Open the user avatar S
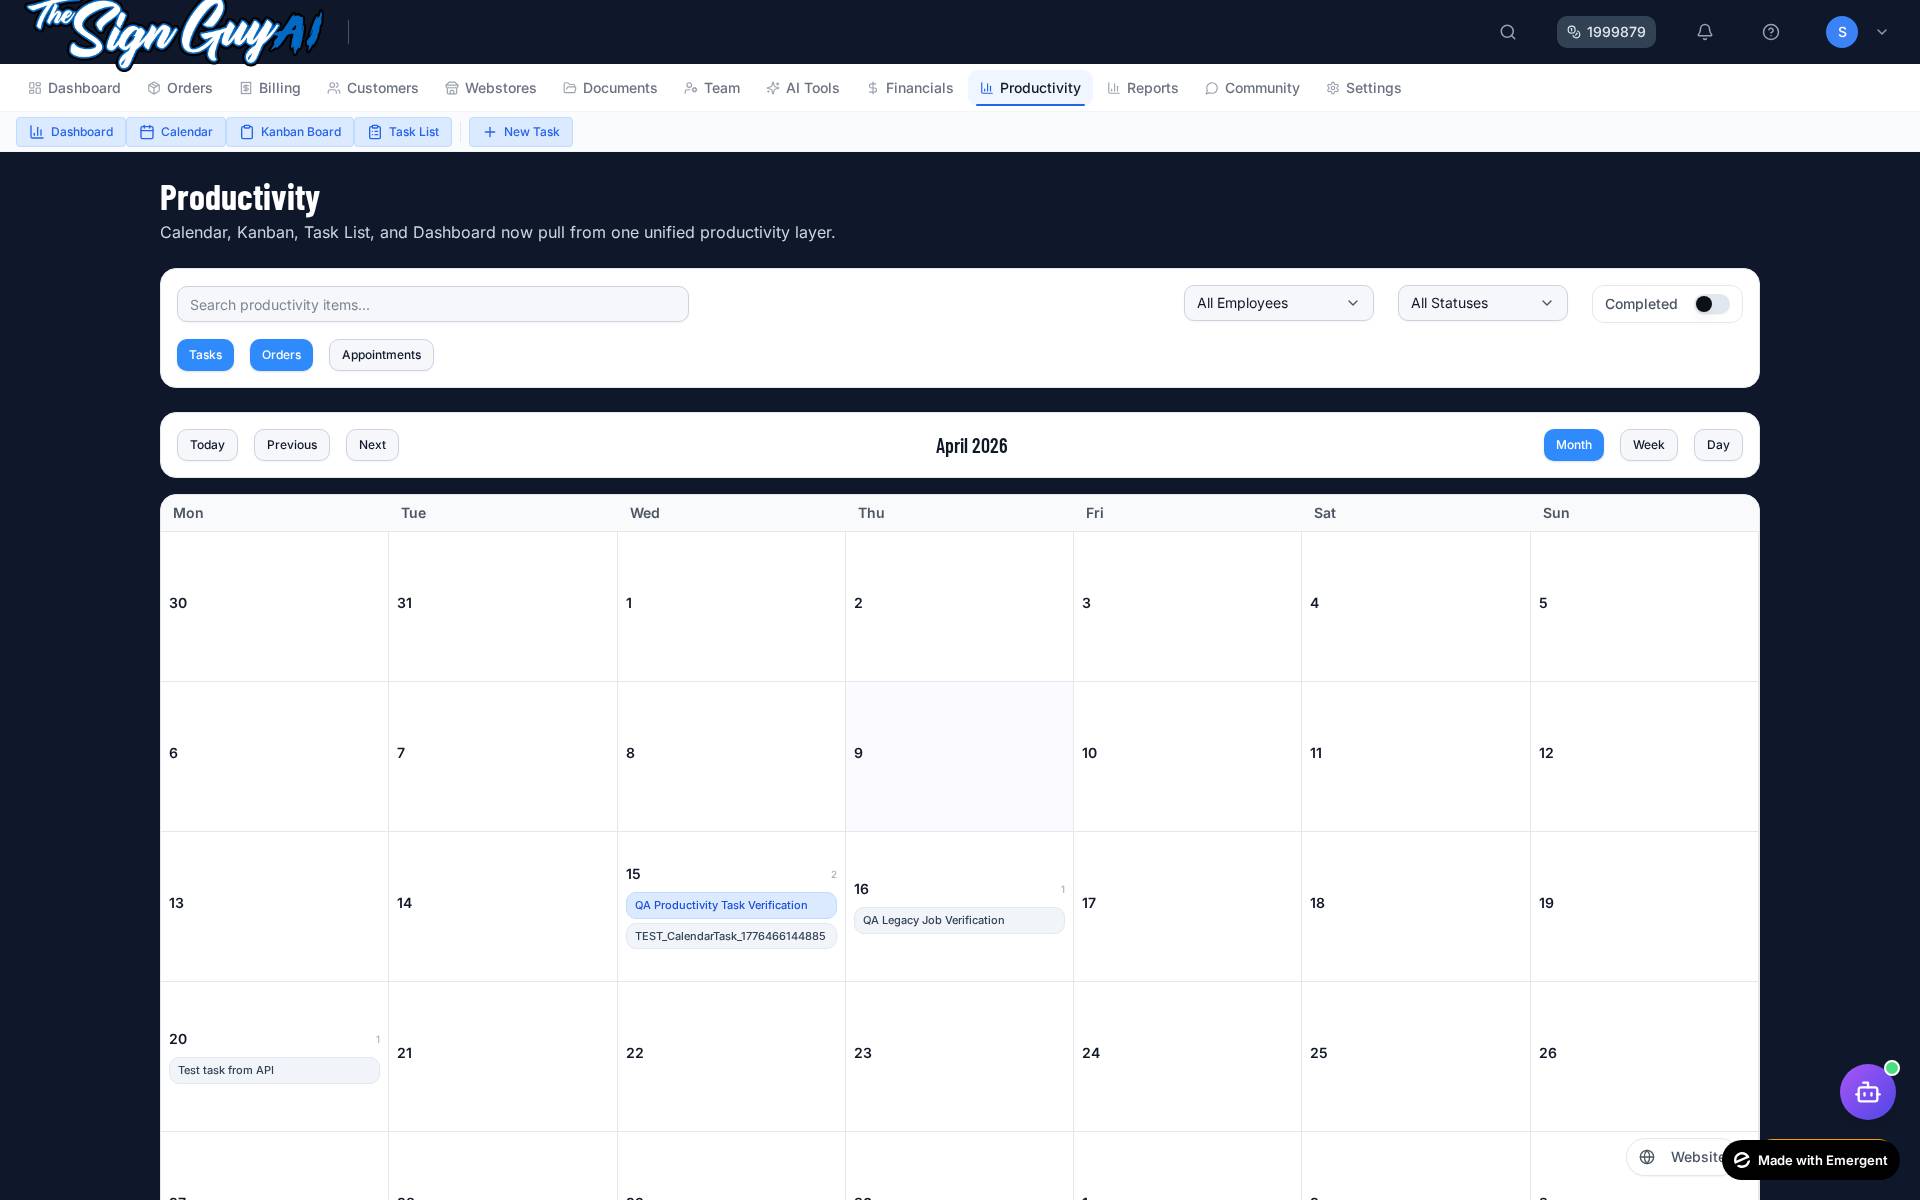 [1842, 32]
